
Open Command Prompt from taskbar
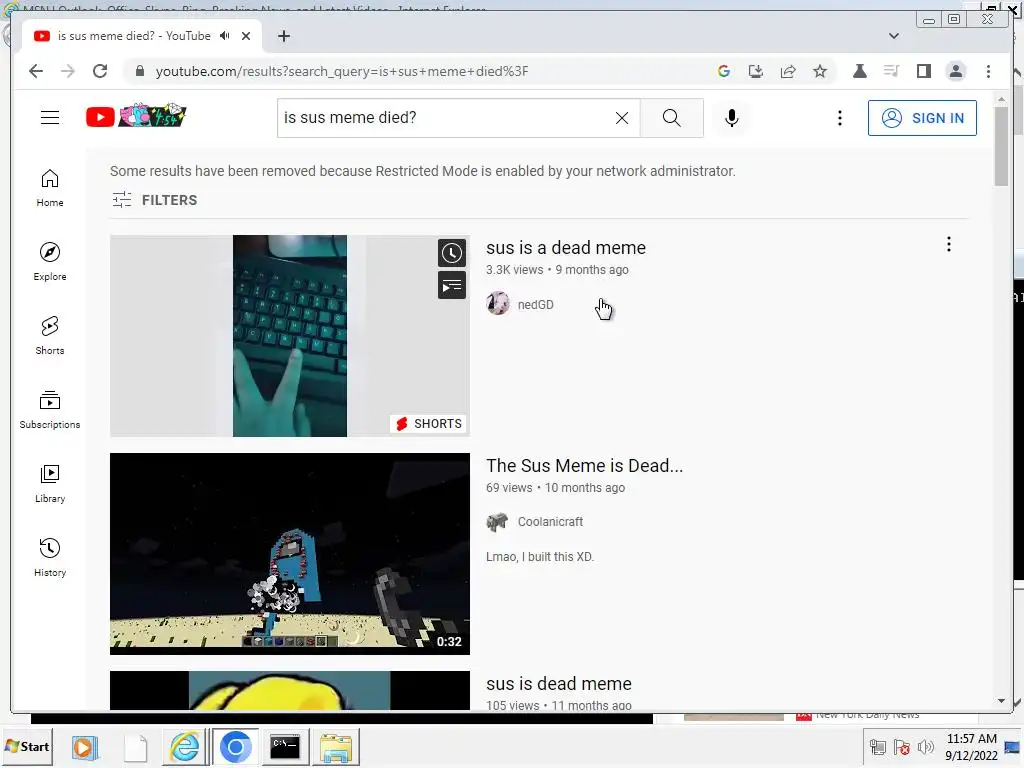coord(285,746)
